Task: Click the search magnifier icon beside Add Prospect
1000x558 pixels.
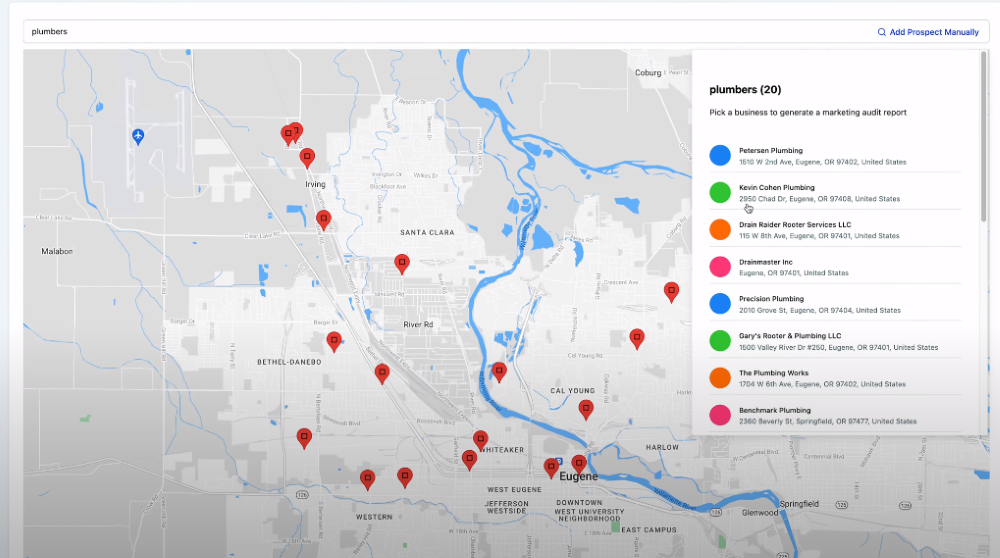Action: (881, 32)
